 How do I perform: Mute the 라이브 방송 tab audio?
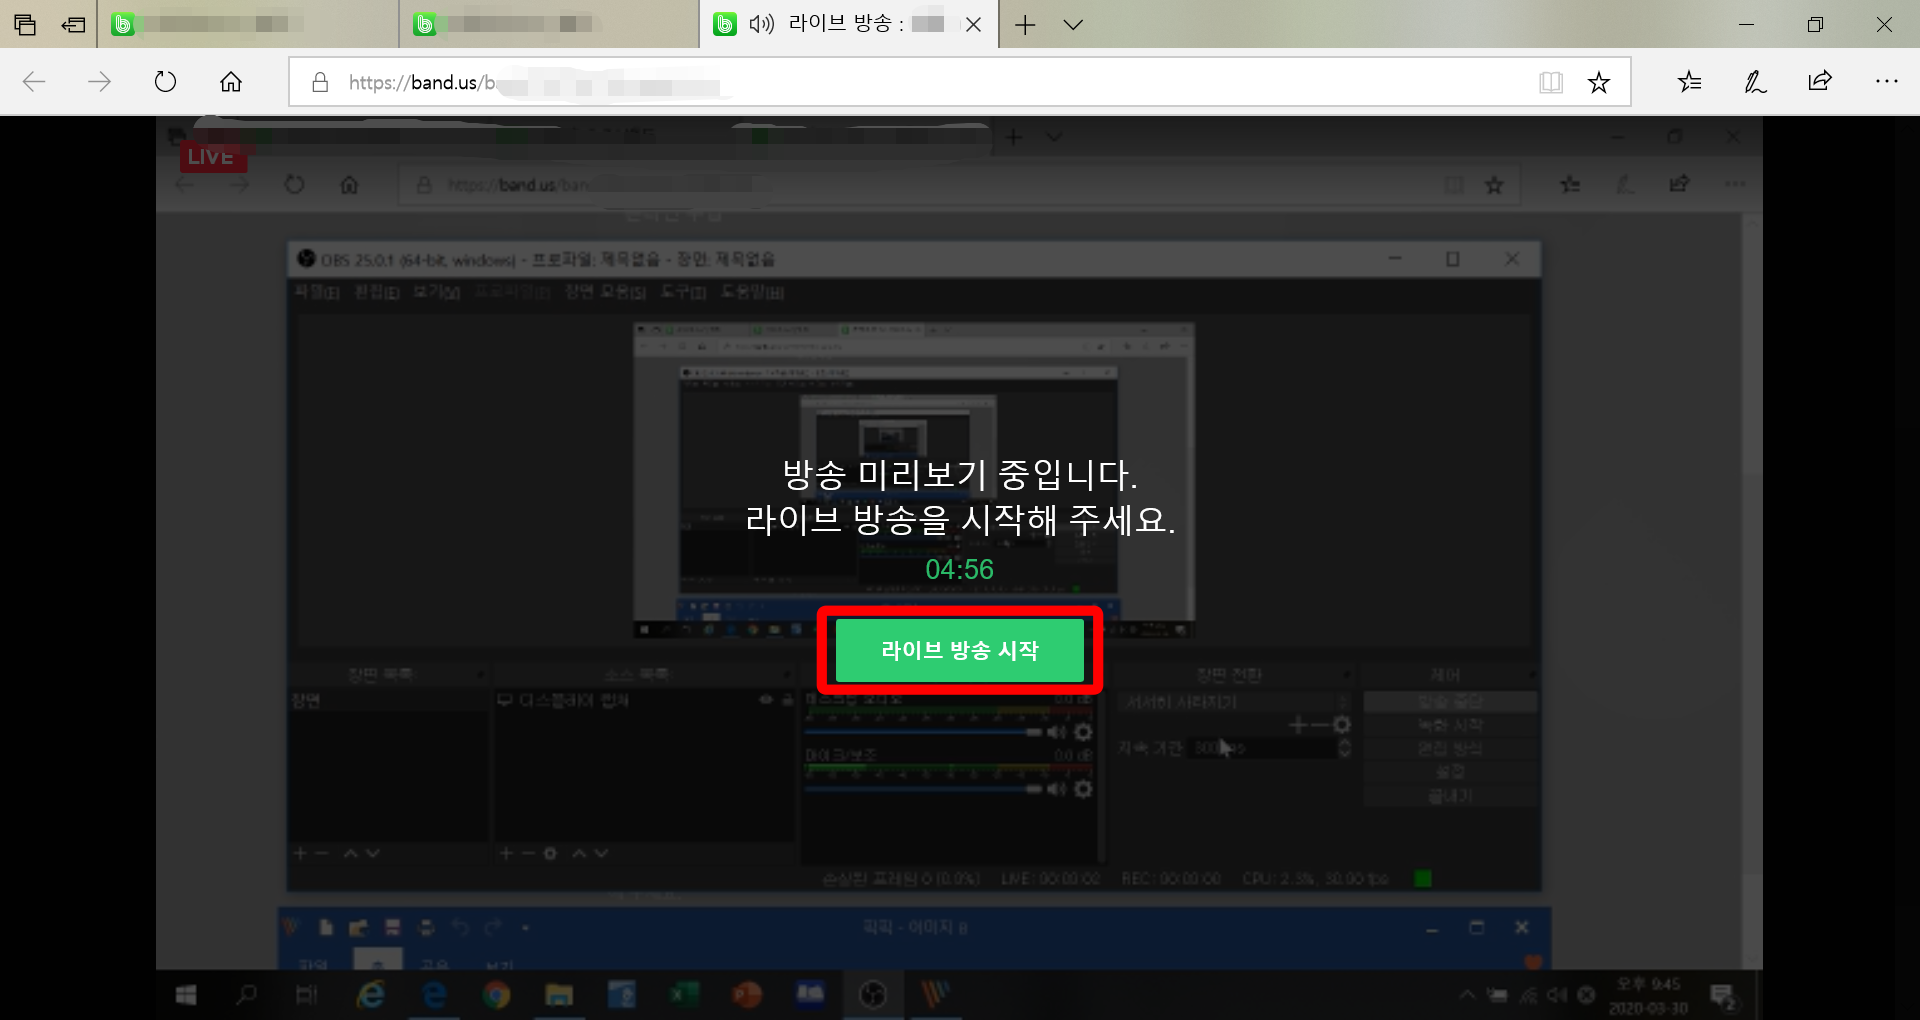pos(762,24)
